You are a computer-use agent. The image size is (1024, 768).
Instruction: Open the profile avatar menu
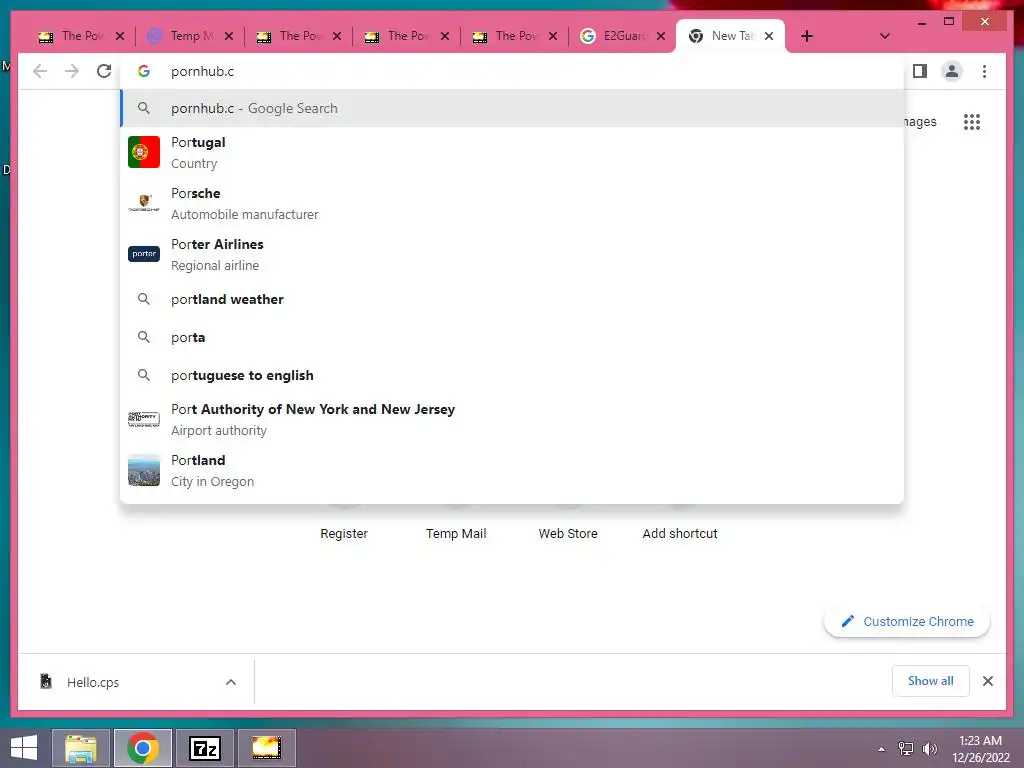coord(952,71)
